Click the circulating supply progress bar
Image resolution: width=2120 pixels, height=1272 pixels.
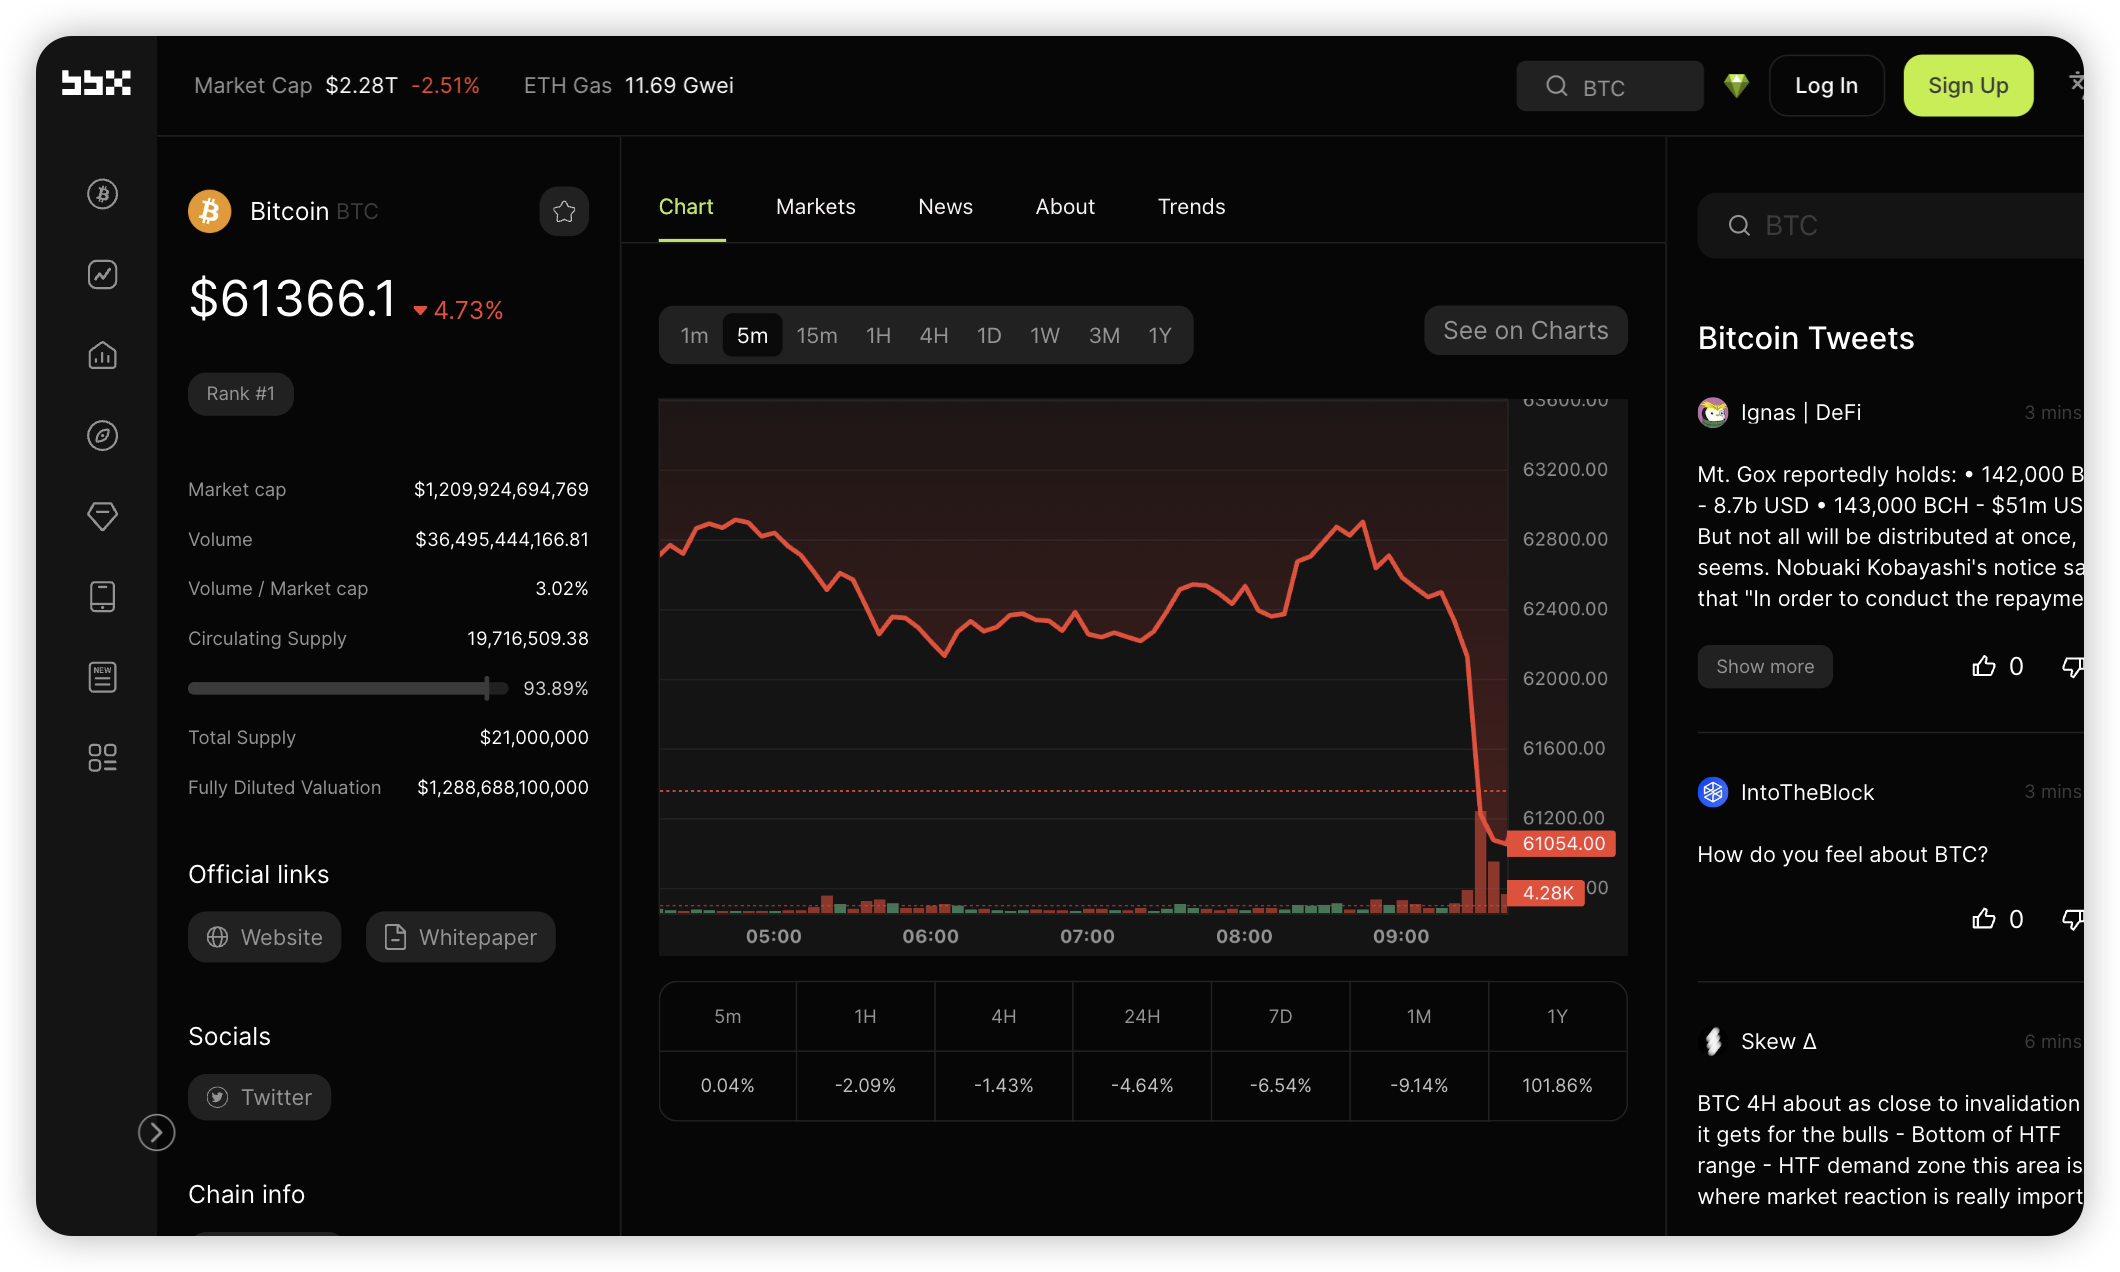coord(348,688)
